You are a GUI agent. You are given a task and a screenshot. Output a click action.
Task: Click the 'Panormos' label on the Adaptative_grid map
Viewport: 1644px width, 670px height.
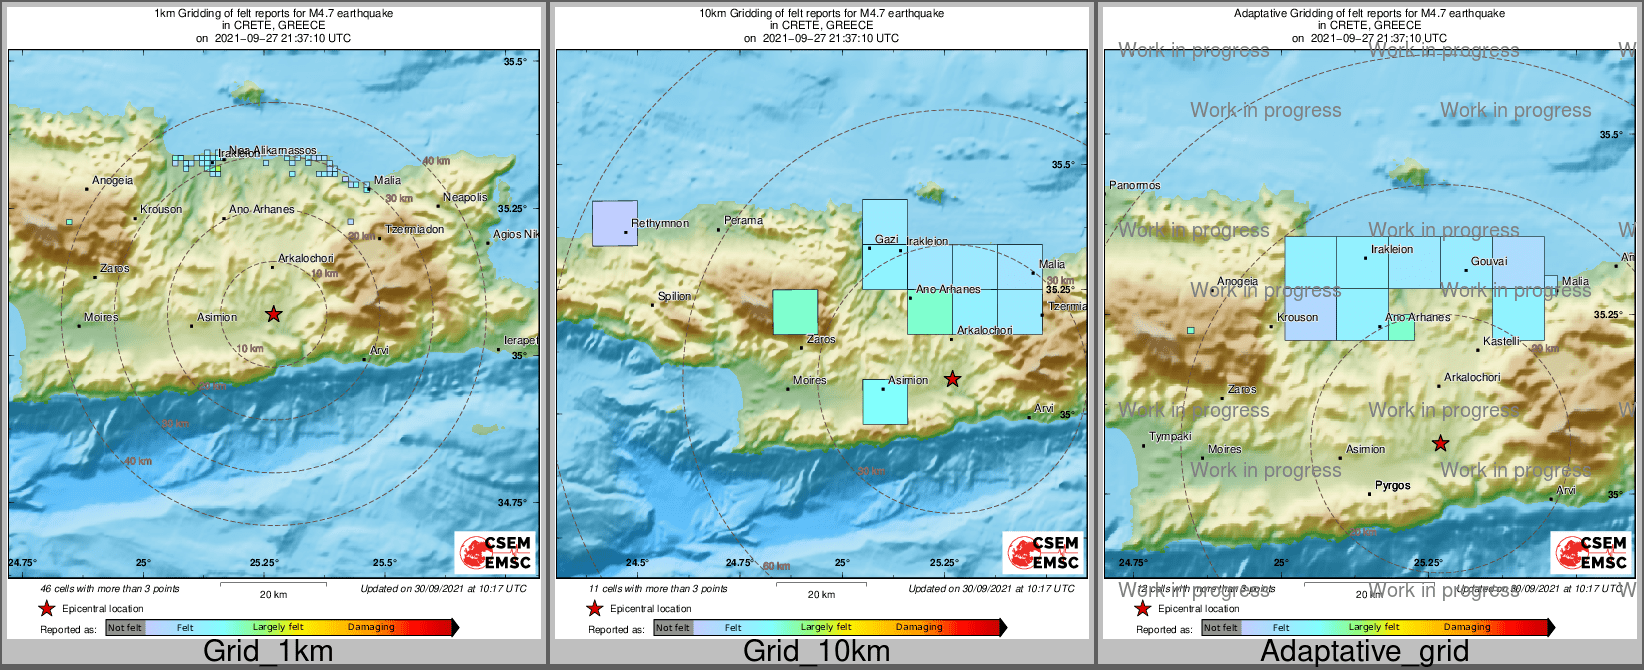(1135, 186)
